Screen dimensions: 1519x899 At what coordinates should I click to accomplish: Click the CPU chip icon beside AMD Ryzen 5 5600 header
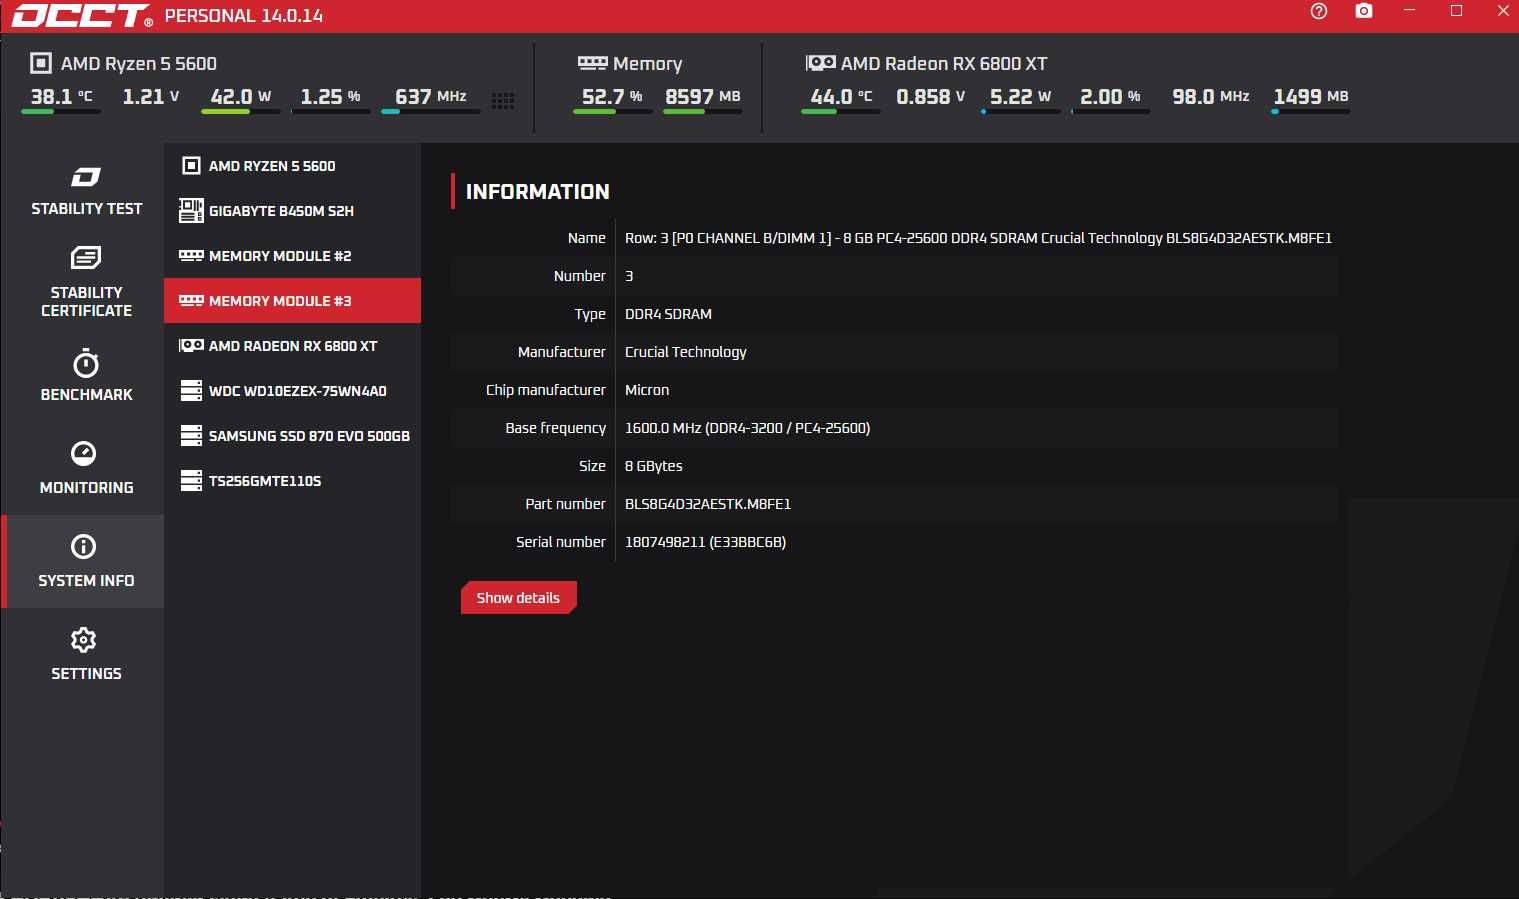41,63
